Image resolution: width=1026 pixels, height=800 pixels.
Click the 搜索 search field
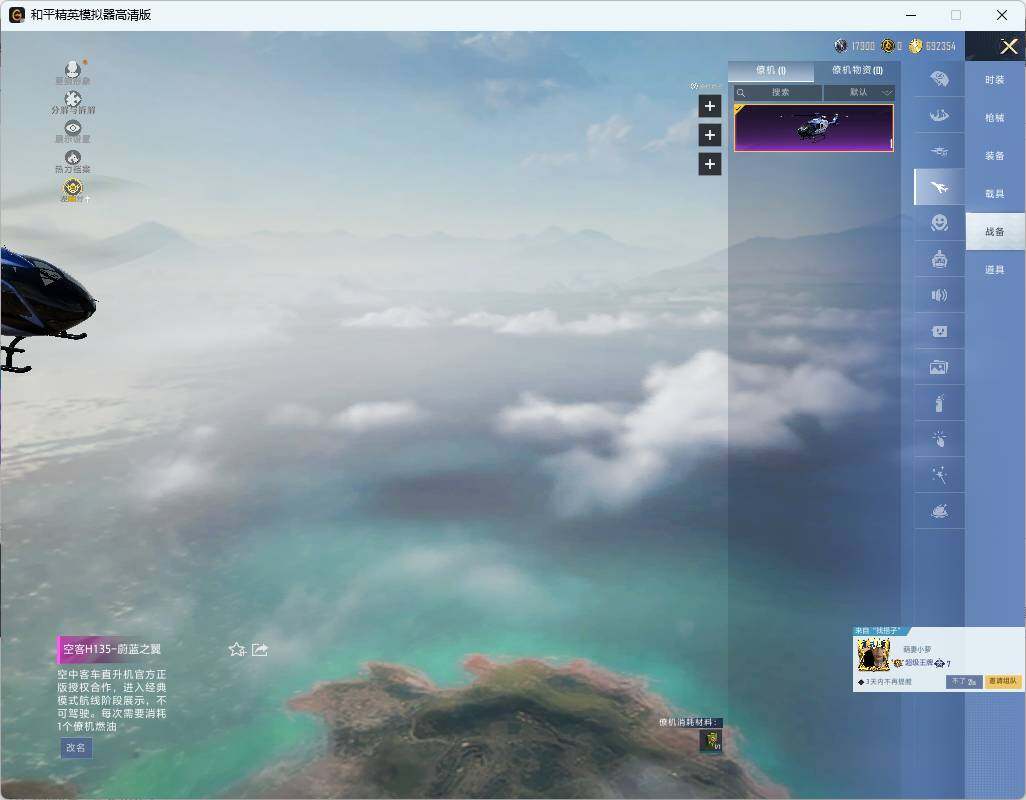(777, 92)
